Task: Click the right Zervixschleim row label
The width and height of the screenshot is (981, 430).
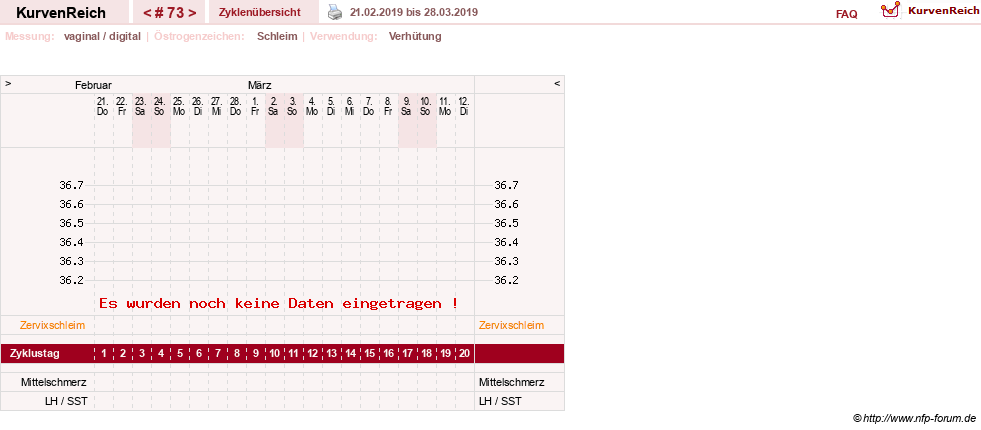Action: [x=512, y=325]
